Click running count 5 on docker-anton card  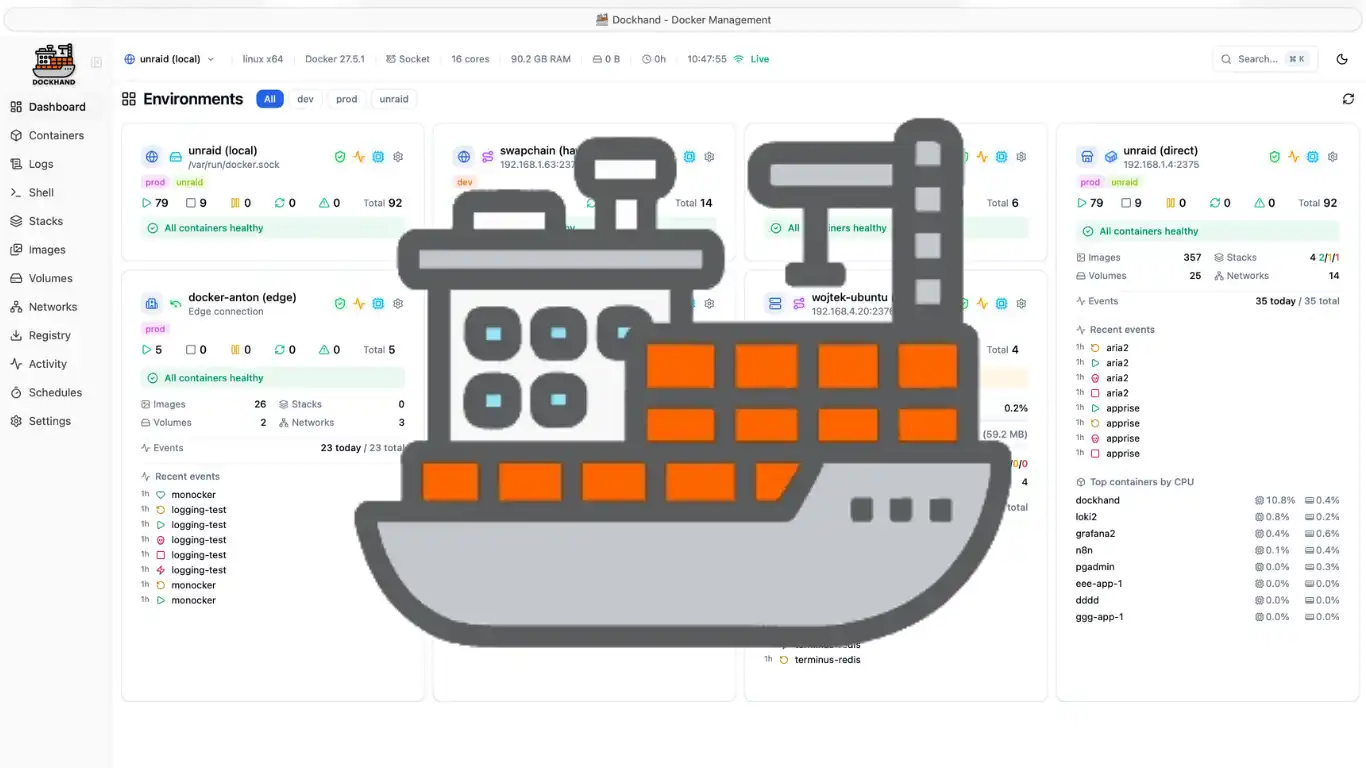coord(151,350)
